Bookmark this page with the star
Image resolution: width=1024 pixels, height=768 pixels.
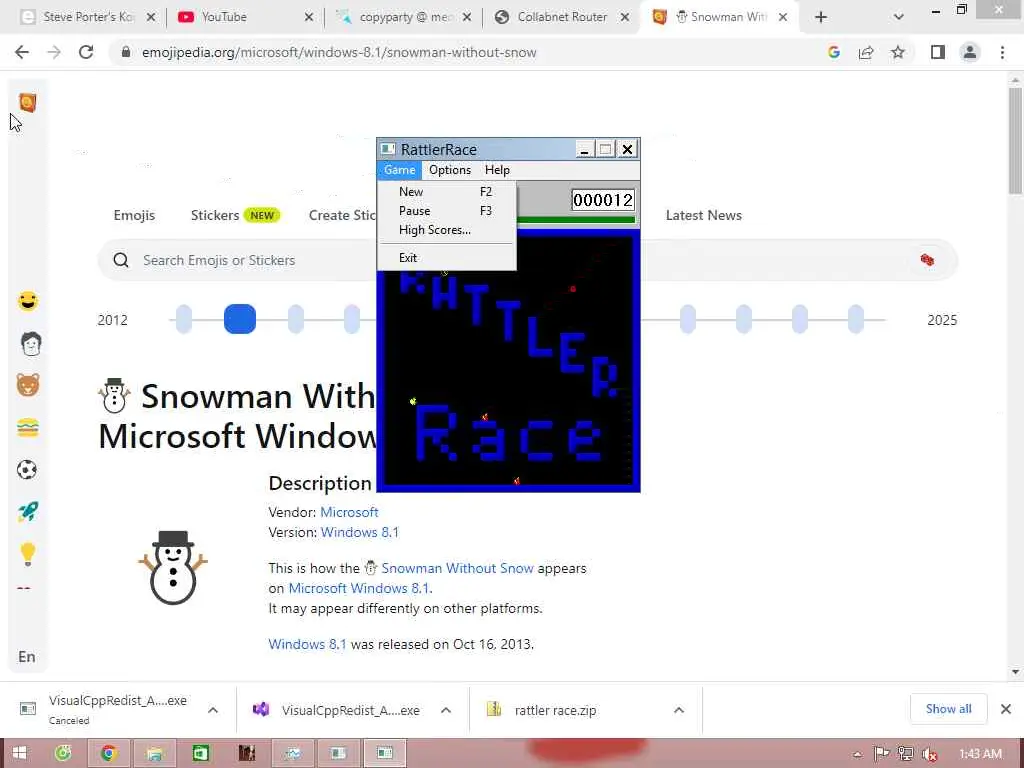[898, 52]
